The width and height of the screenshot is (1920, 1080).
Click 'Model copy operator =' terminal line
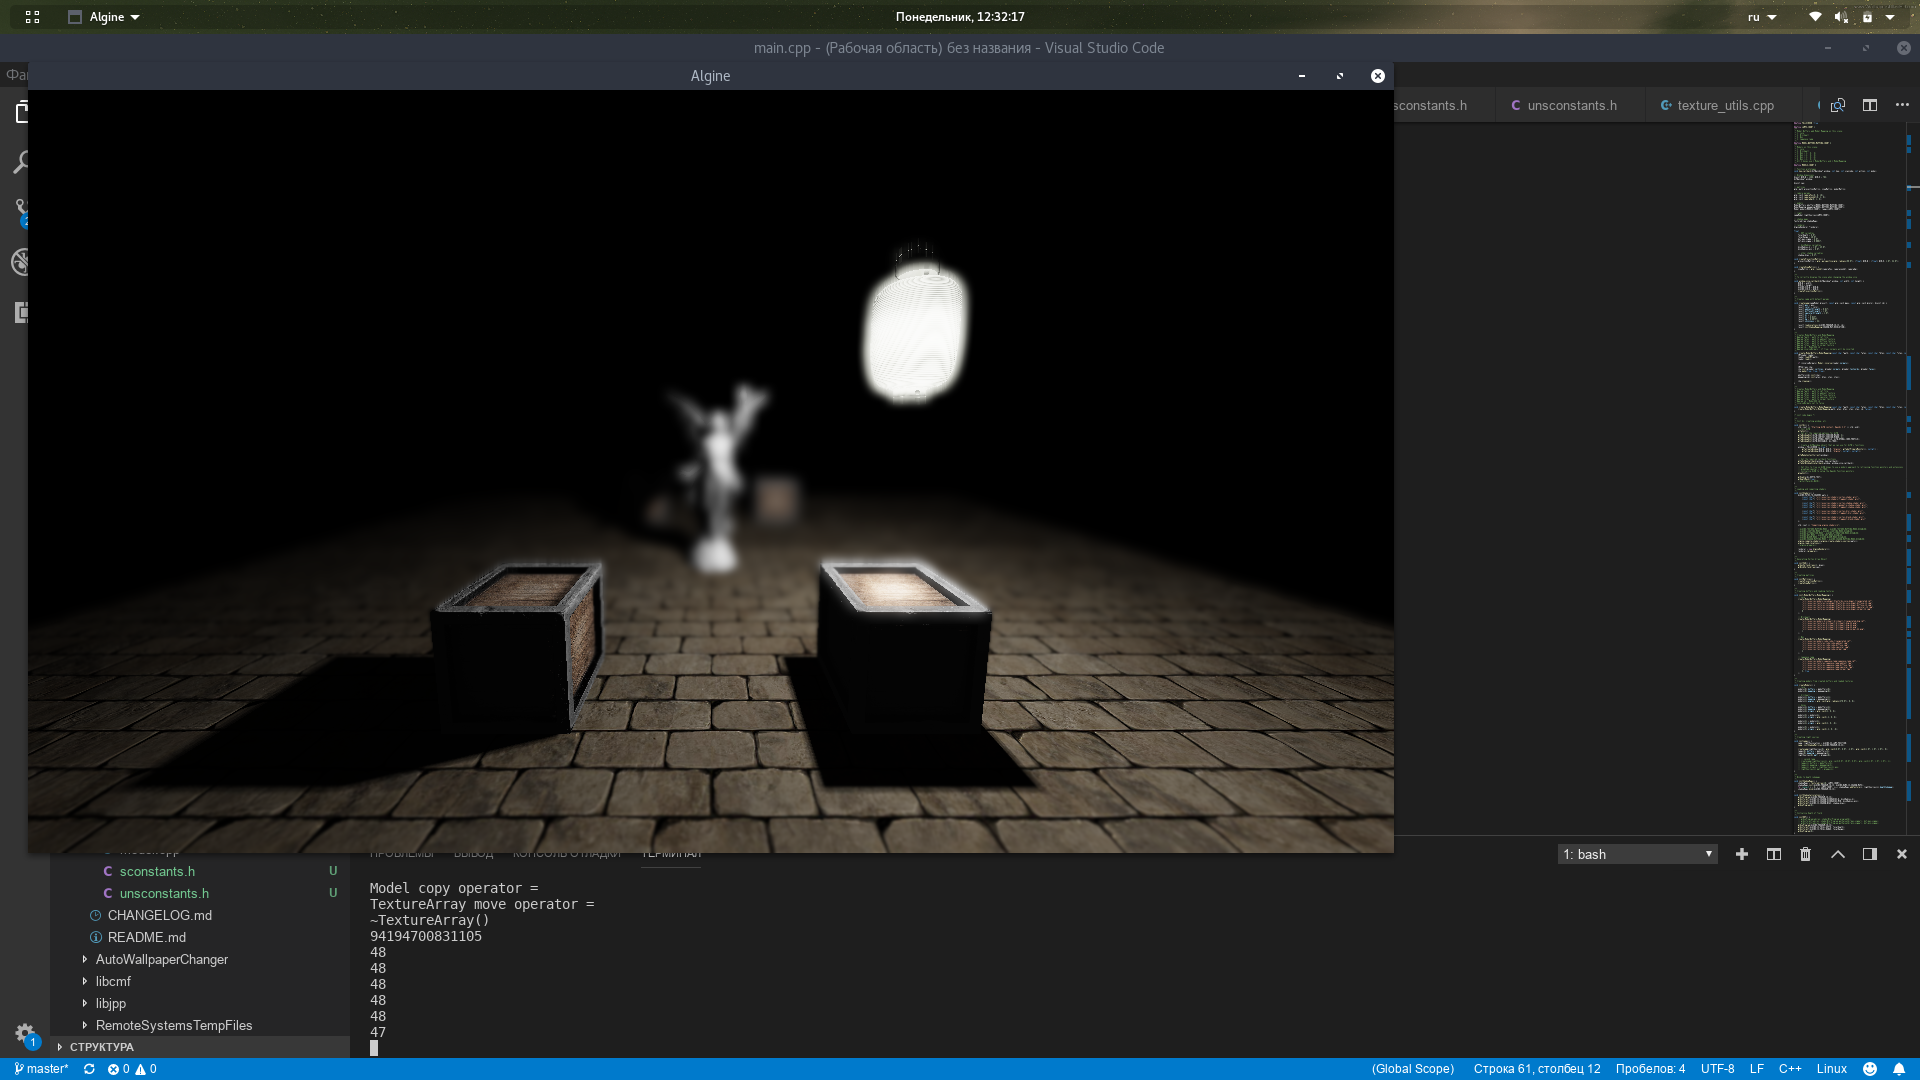click(x=454, y=888)
